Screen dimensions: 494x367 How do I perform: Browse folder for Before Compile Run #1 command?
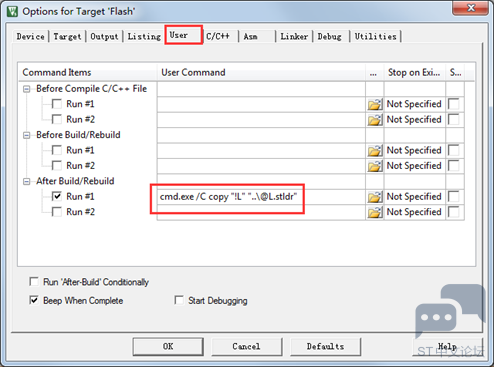click(x=375, y=104)
